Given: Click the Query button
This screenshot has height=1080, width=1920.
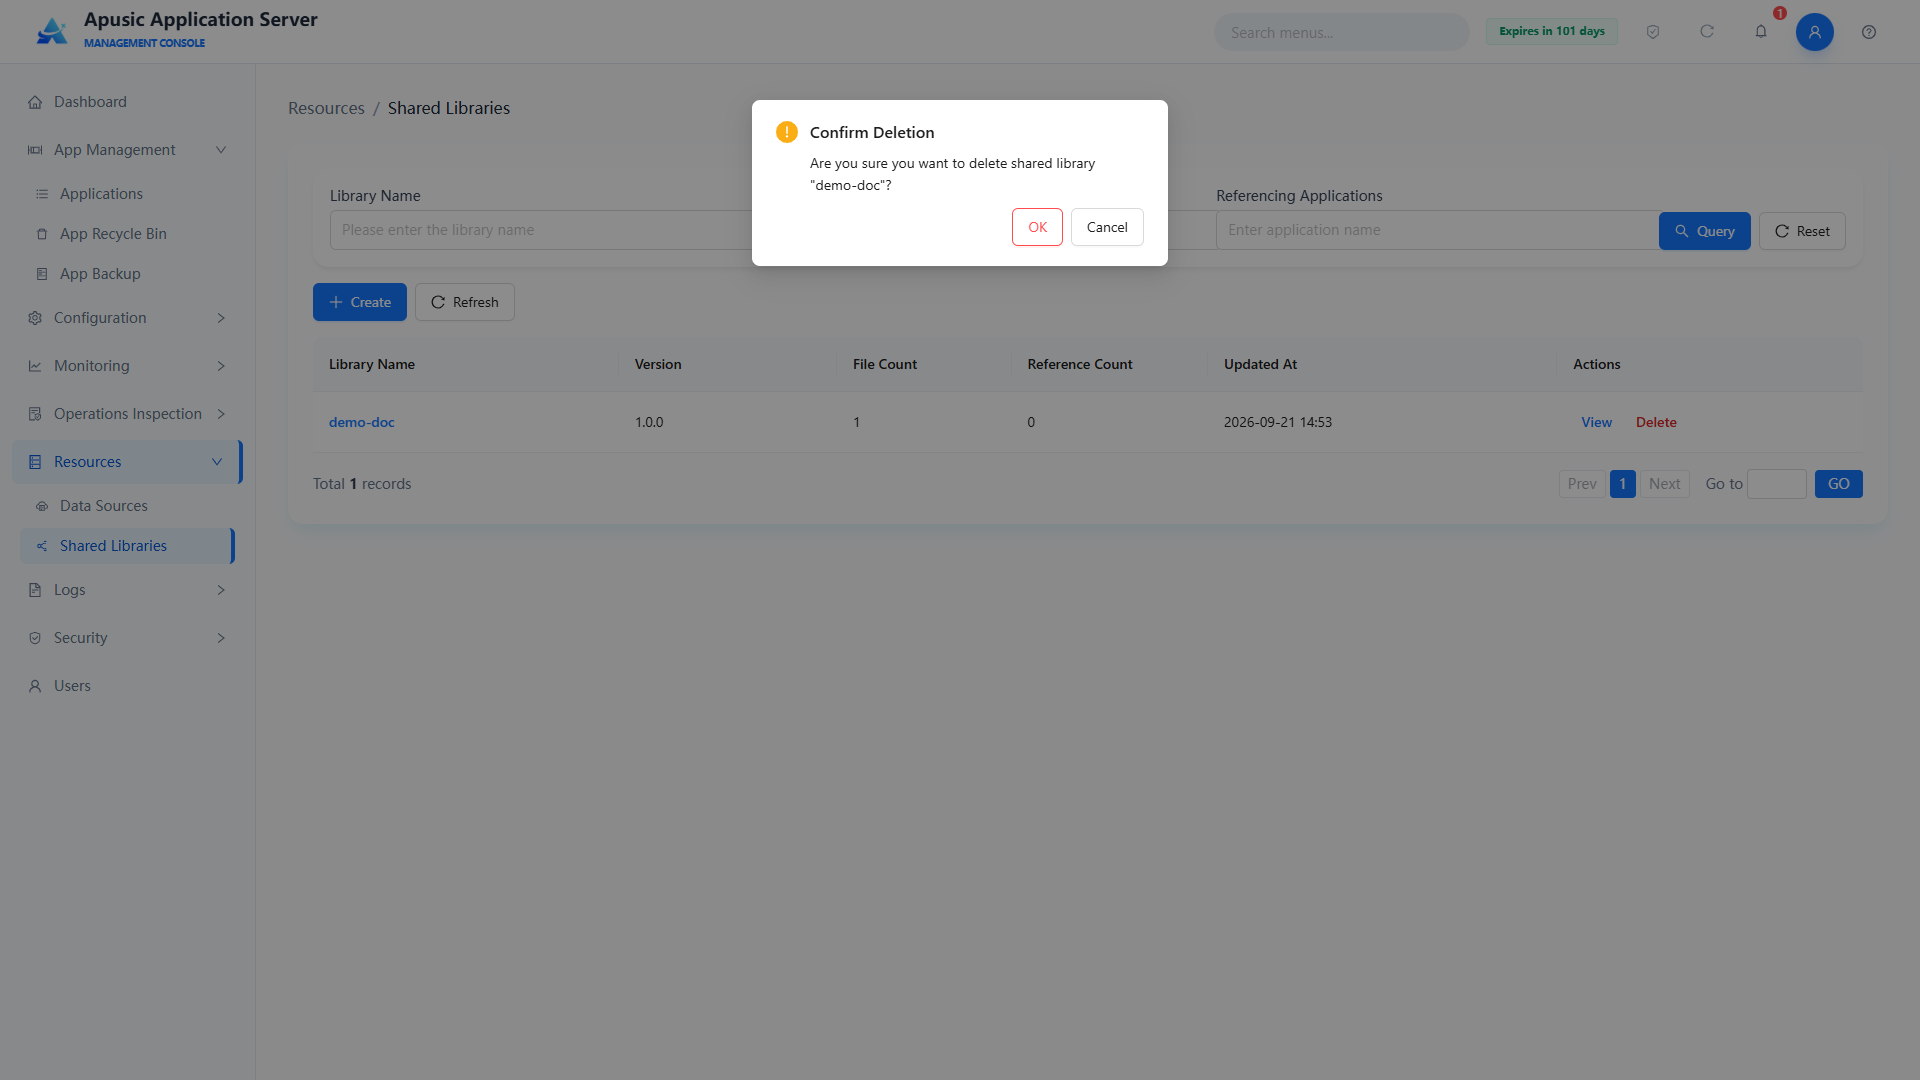Looking at the screenshot, I should point(1704,231).
